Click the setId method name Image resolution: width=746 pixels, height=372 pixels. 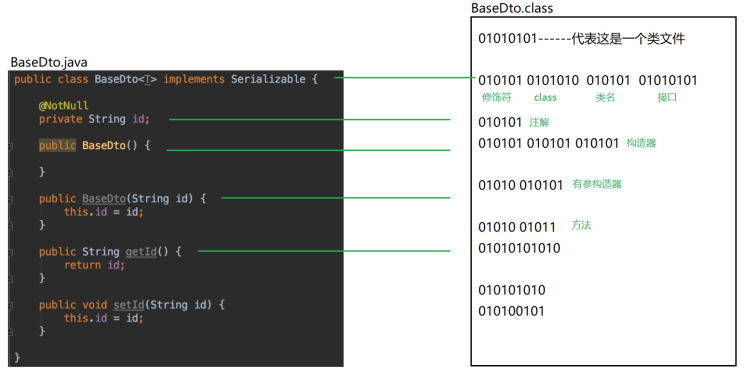tap(128, 305)
